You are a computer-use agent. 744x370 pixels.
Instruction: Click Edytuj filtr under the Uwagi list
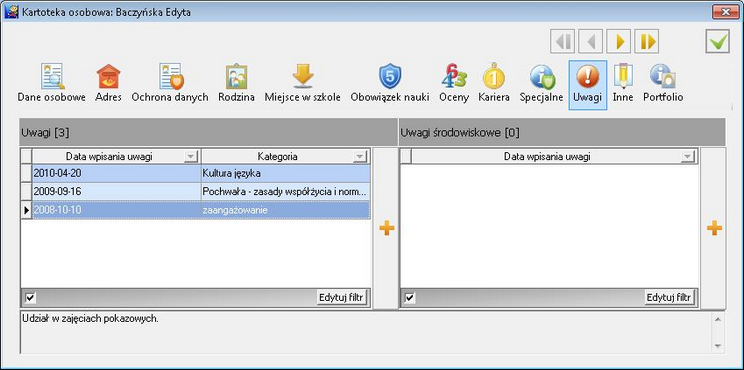[342, 298]
